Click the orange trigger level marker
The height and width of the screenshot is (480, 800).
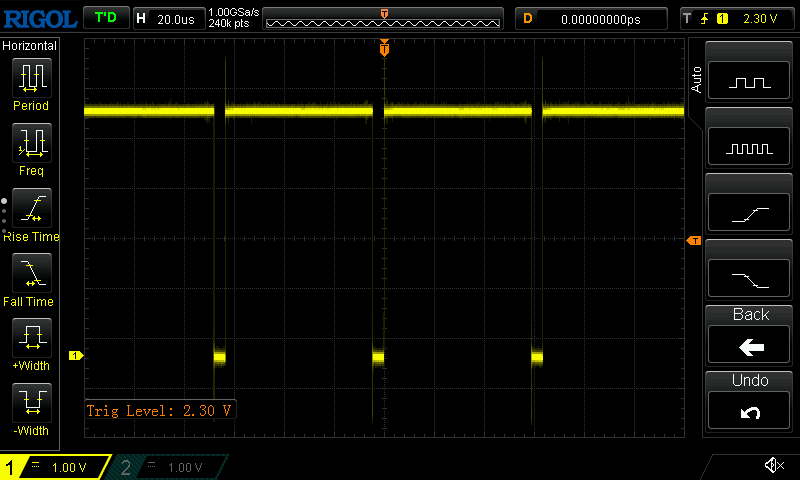point(692,241)
